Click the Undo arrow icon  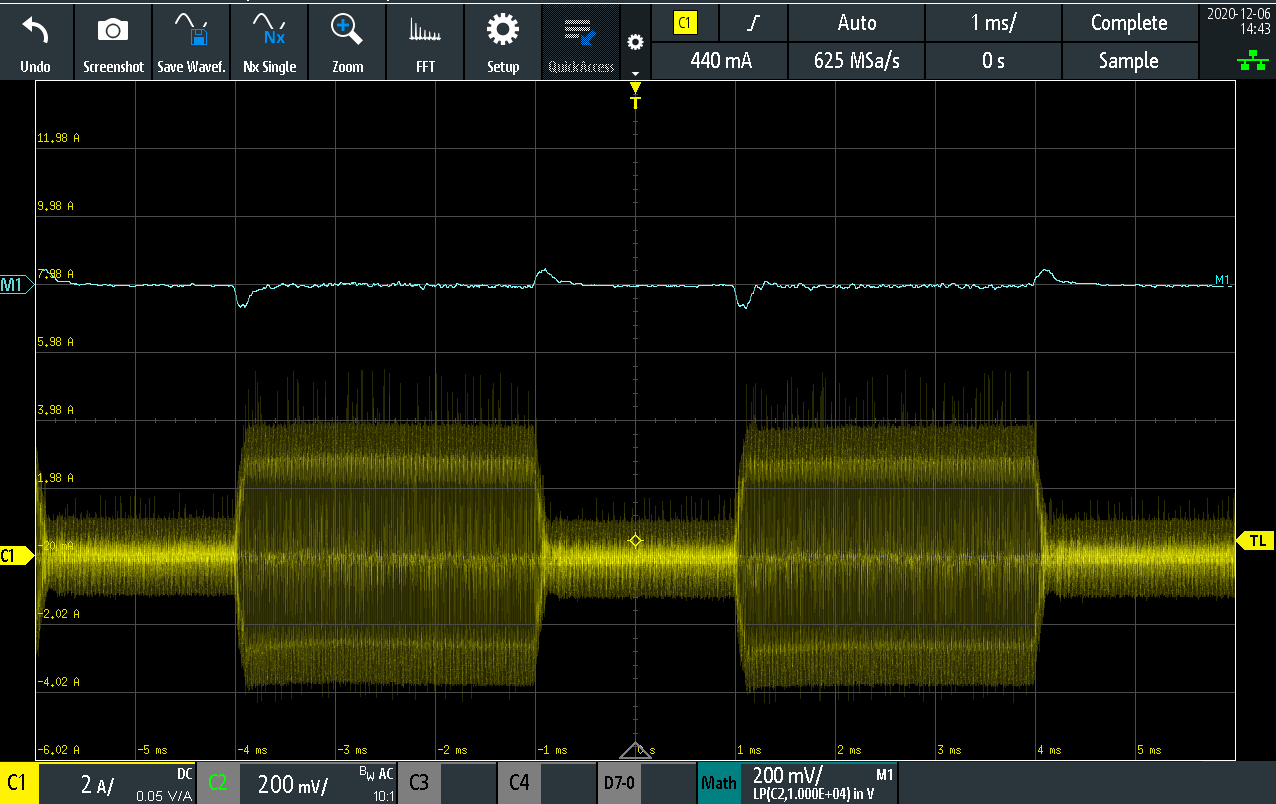pos(35,32)
